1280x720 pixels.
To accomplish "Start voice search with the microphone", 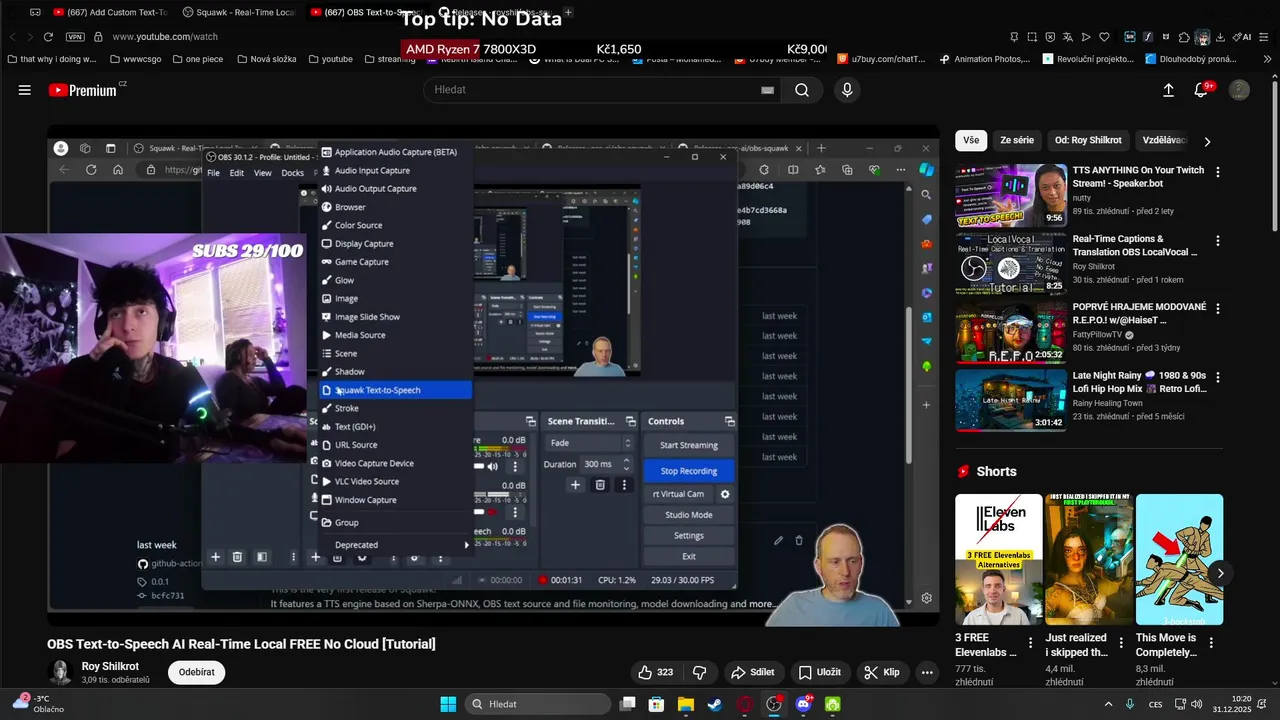I will (x=847, y=90).
